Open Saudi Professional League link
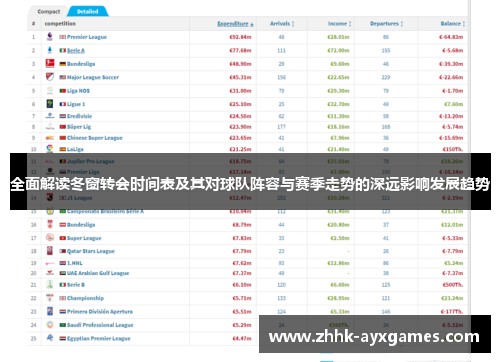Screen dimensions: 500x362 (x=100, y=325)
